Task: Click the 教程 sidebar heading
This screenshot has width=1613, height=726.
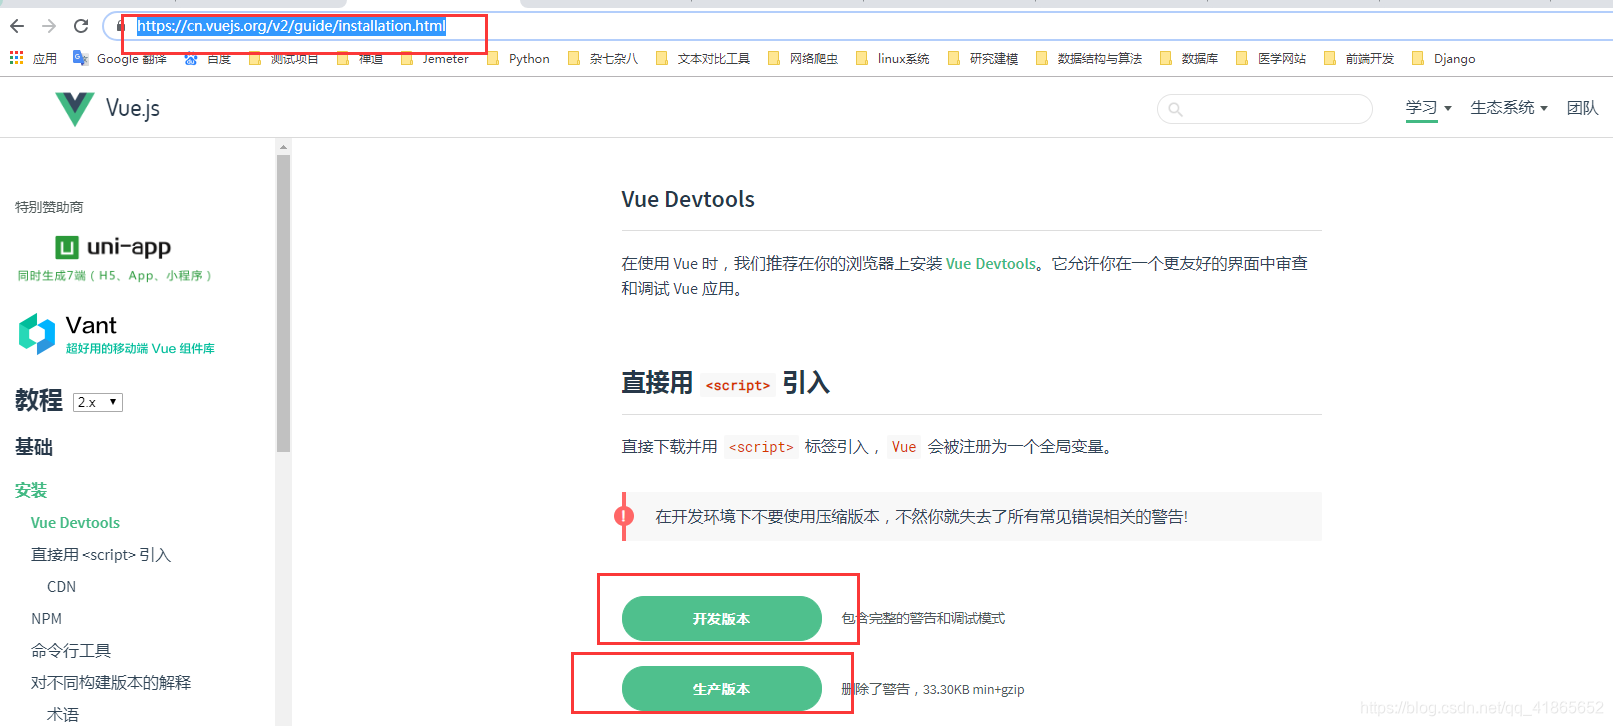Action: pyautogui.click(x=39, y=400)
